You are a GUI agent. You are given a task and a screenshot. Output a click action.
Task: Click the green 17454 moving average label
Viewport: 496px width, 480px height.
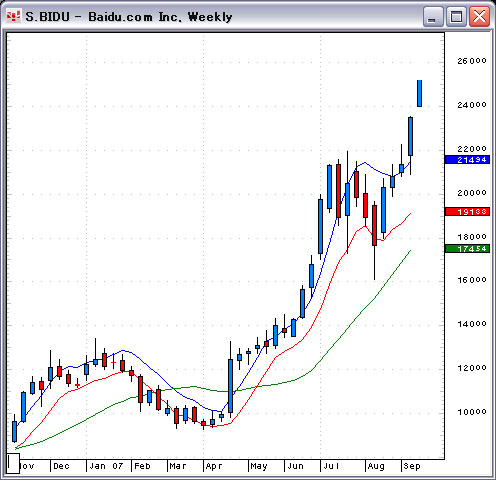tap(467, 249)
